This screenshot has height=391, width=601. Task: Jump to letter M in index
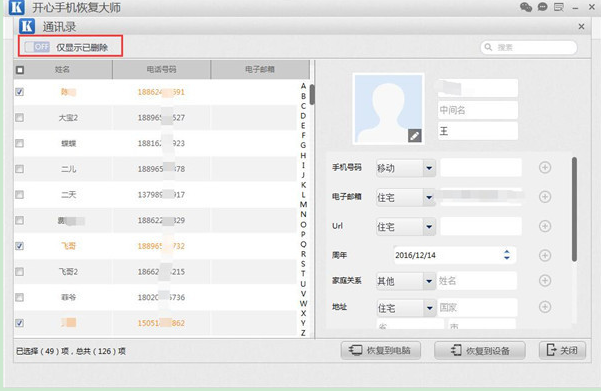[x=303, y=205]
